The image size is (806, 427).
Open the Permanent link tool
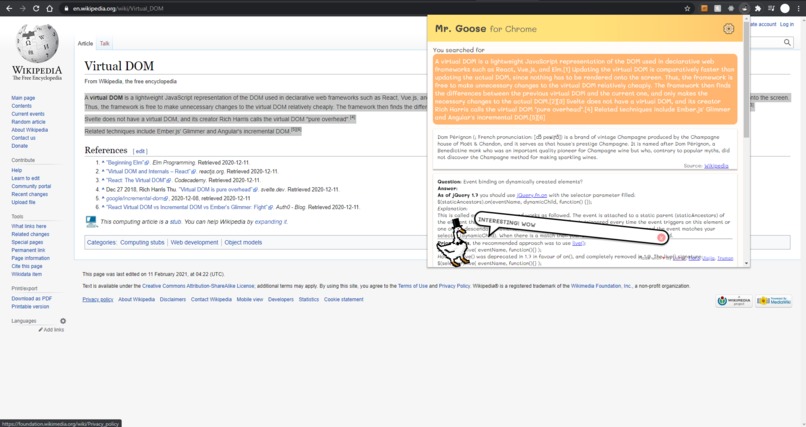28,250
